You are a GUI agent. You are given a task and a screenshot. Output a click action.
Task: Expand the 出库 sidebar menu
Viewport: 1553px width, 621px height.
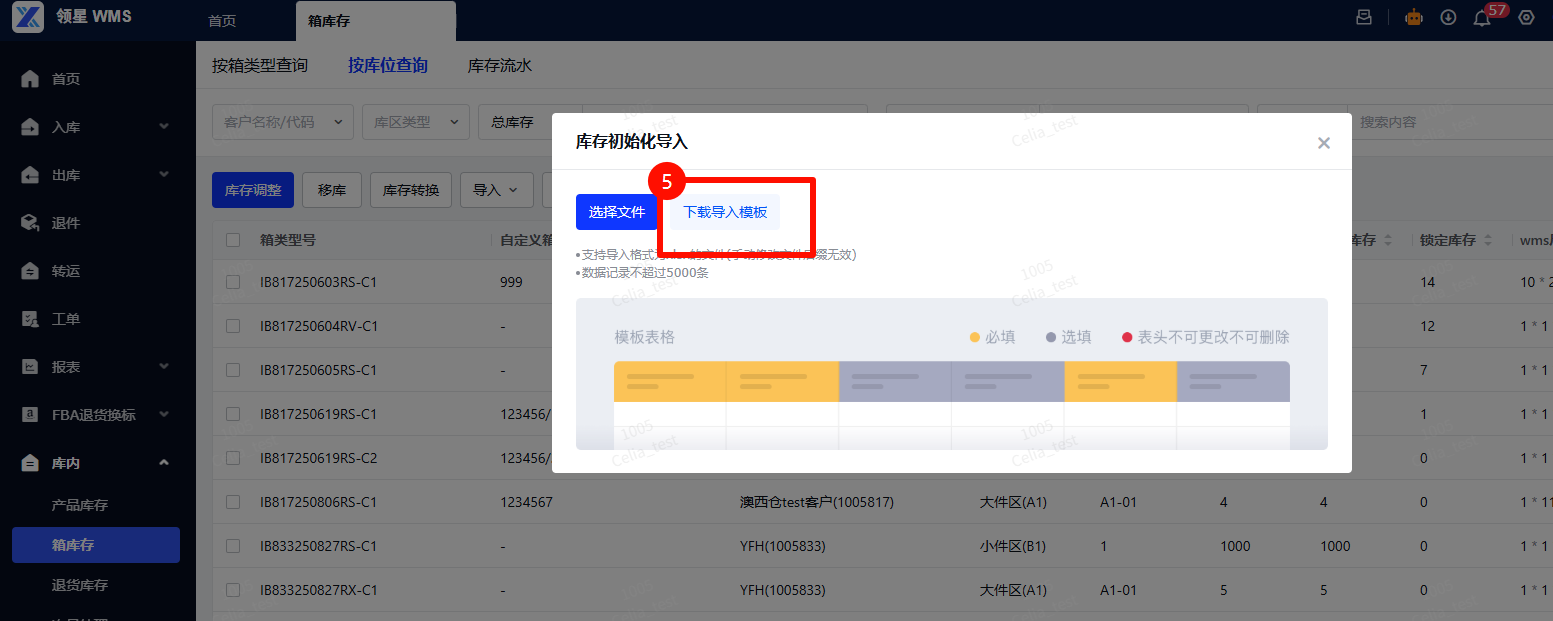pyautogui.click(x=164, y=175)
